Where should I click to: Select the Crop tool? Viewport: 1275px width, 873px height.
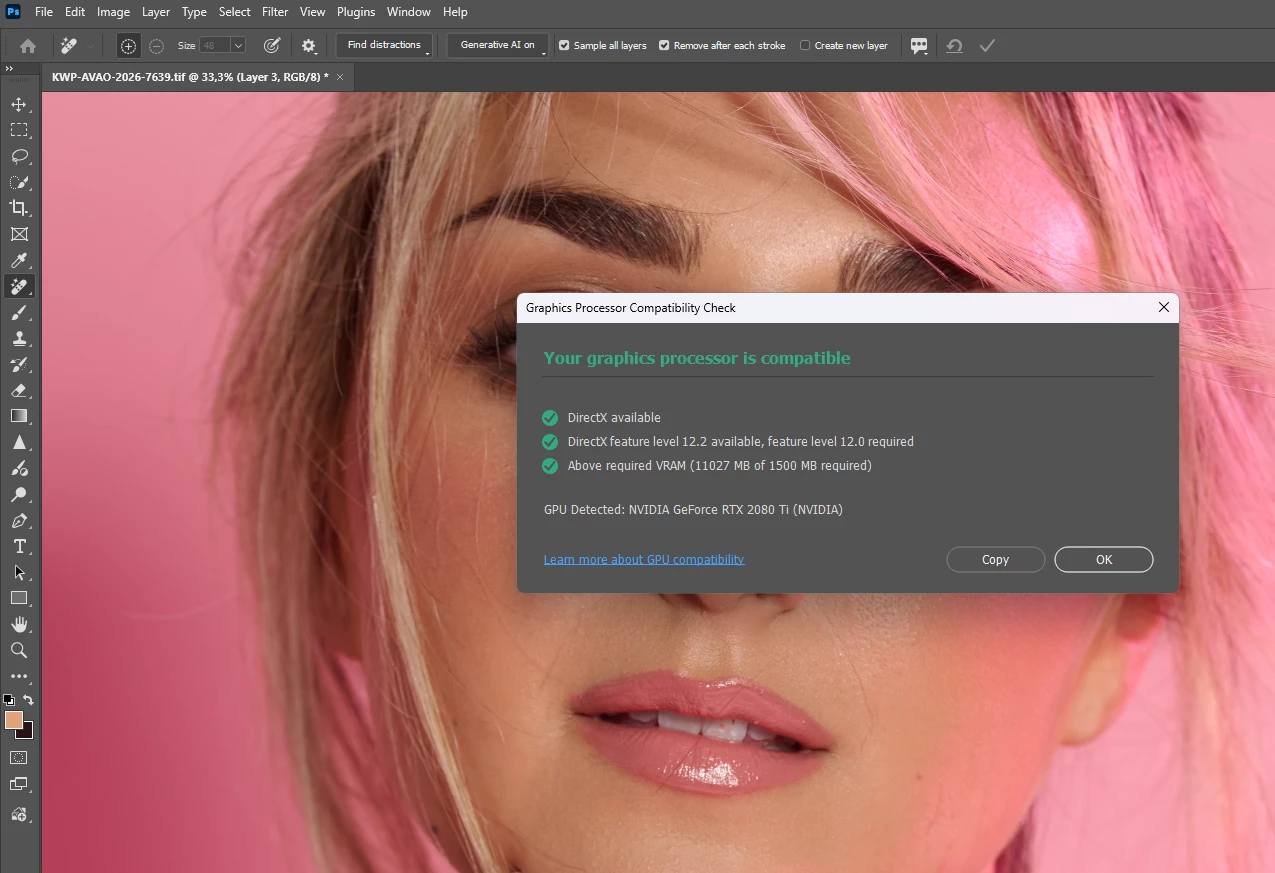tap(19, 208)
